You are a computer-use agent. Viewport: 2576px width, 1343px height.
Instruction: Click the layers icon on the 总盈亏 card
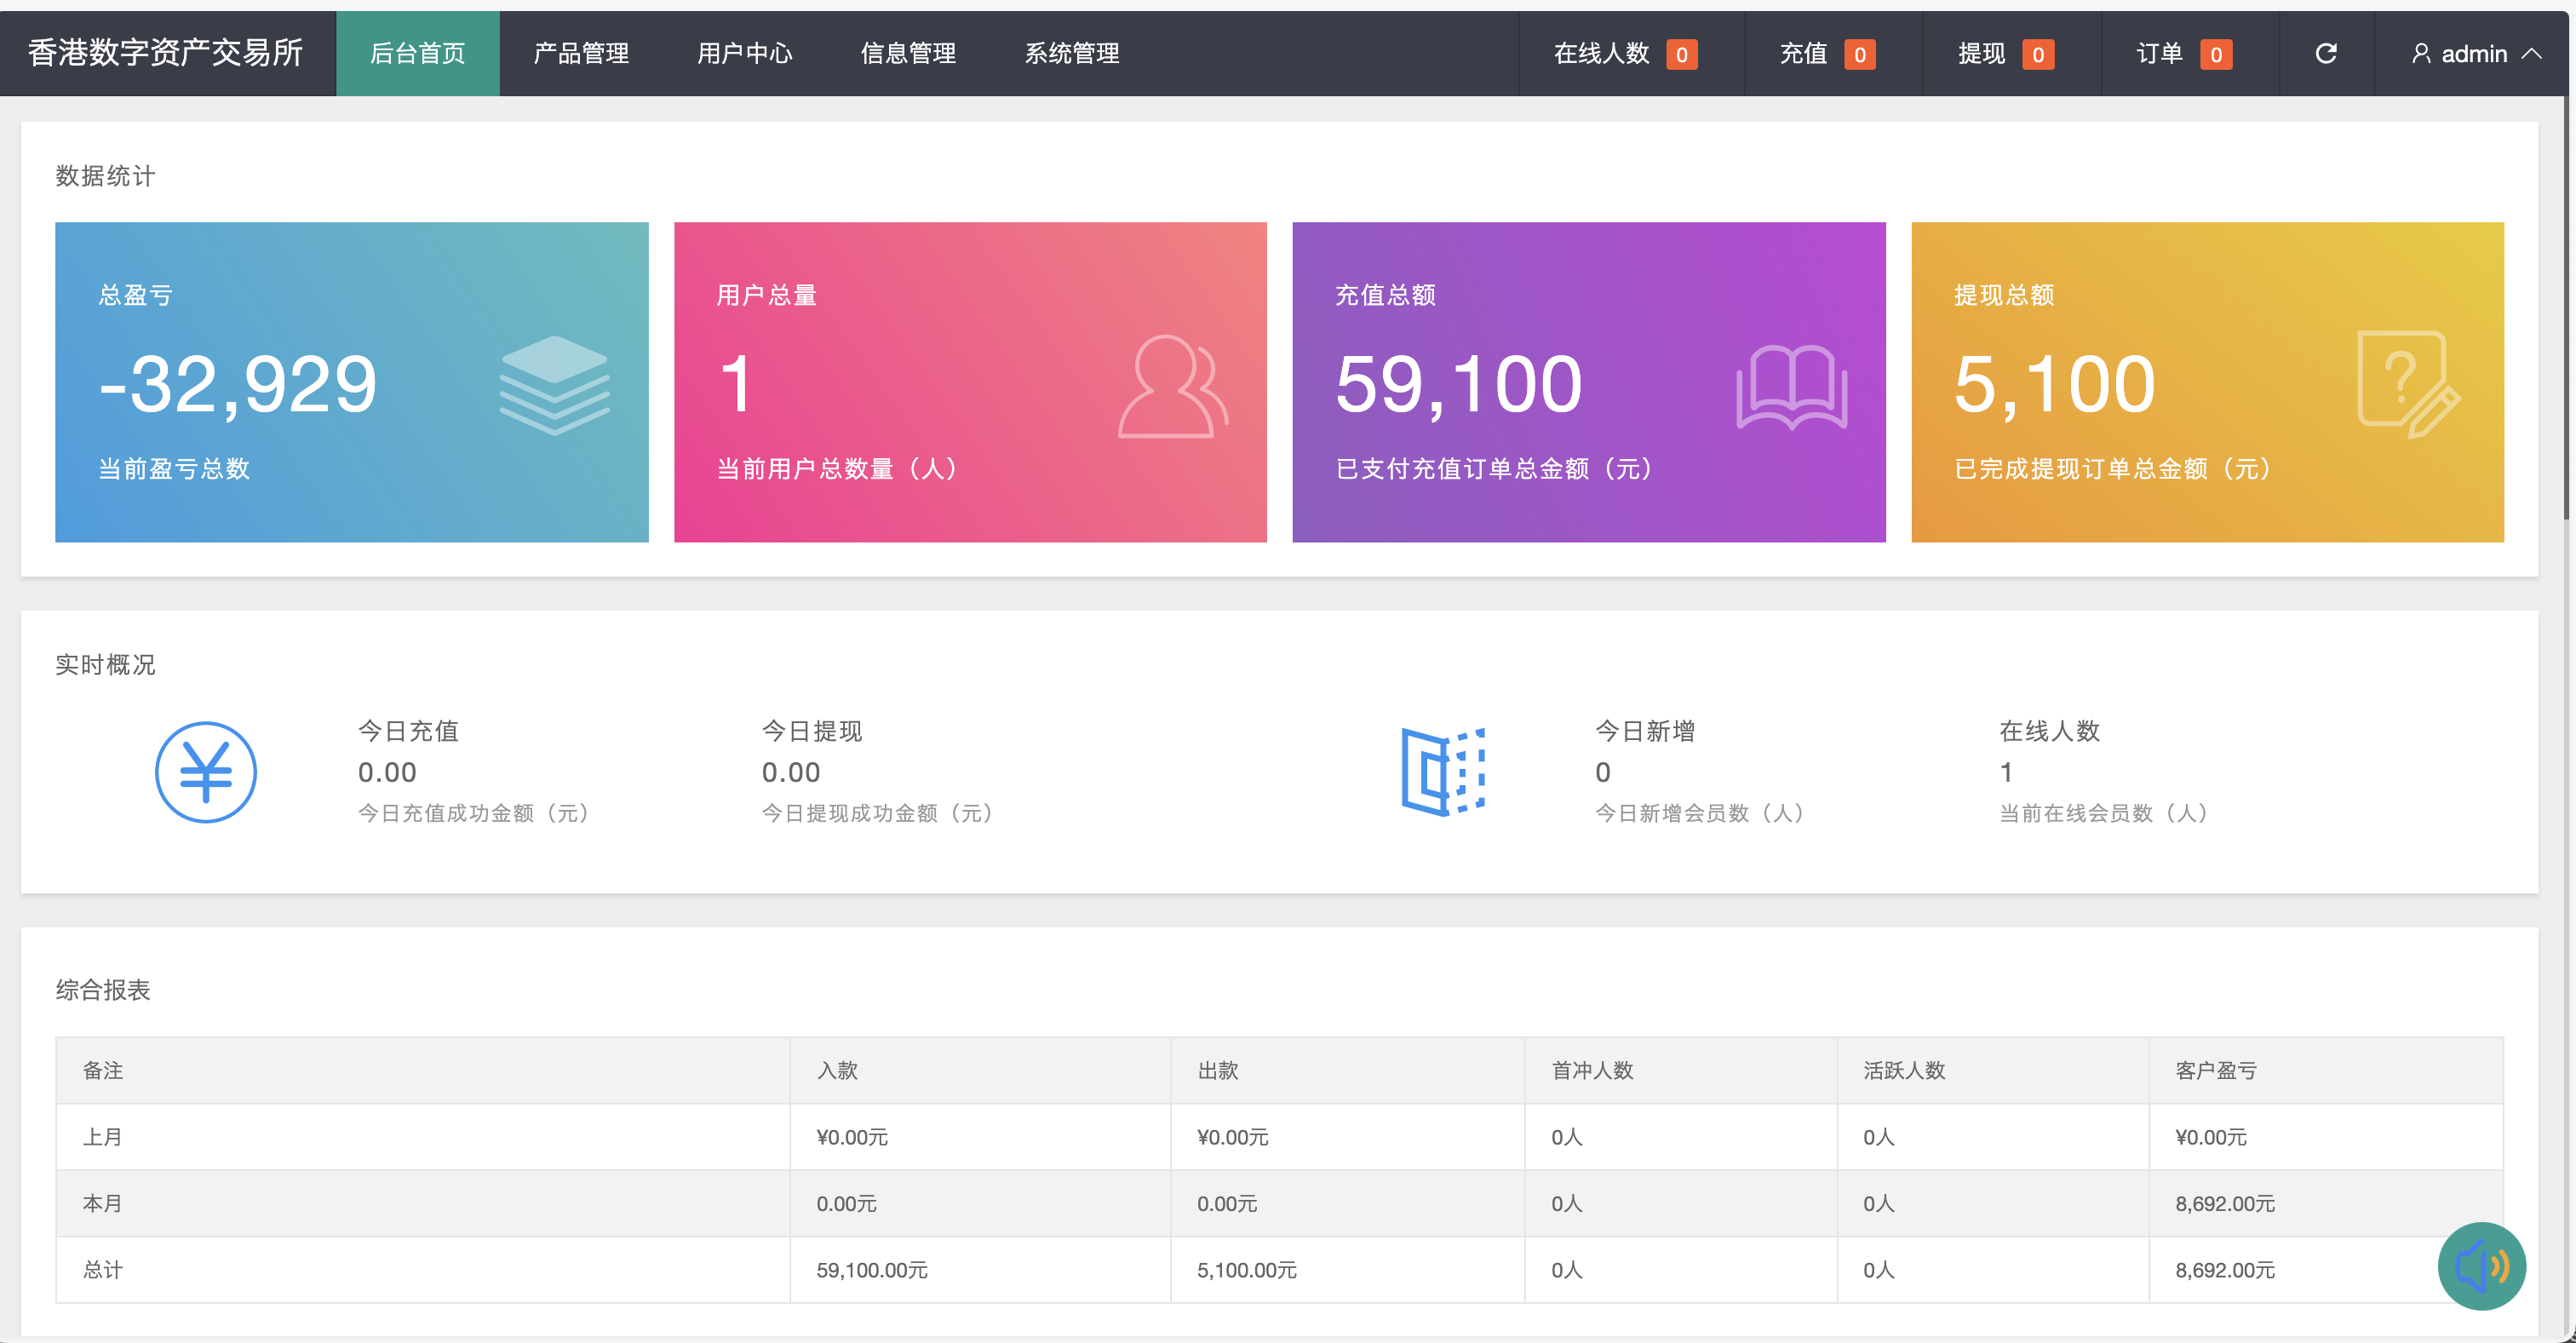[556, 385]
